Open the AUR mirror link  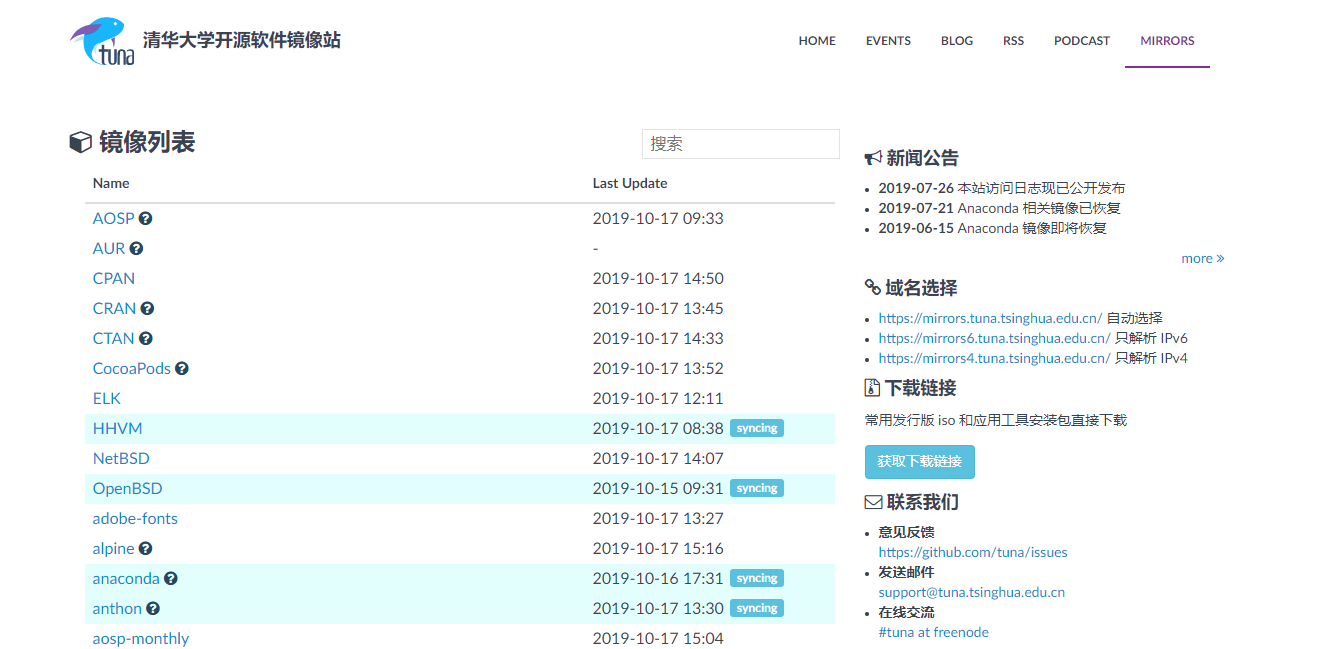coord(109,248)
